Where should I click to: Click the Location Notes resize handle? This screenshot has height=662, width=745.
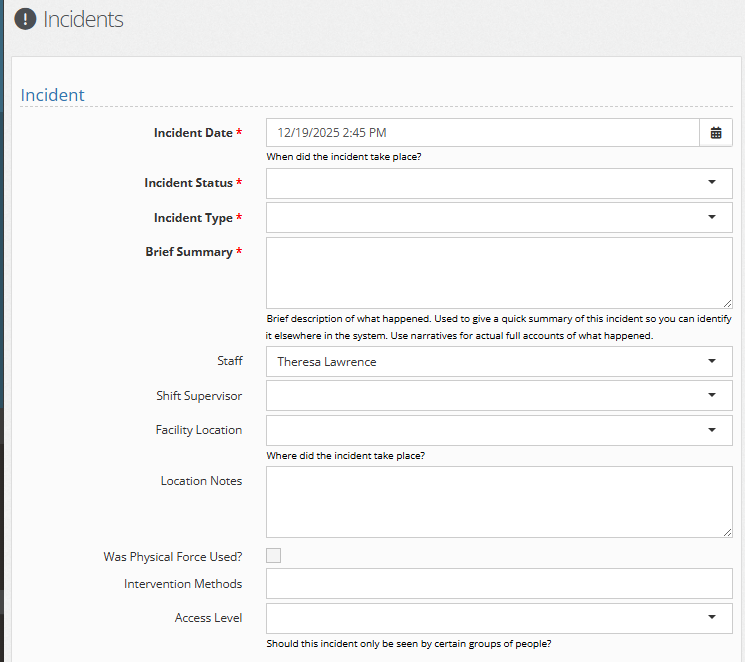click(726, 531)
